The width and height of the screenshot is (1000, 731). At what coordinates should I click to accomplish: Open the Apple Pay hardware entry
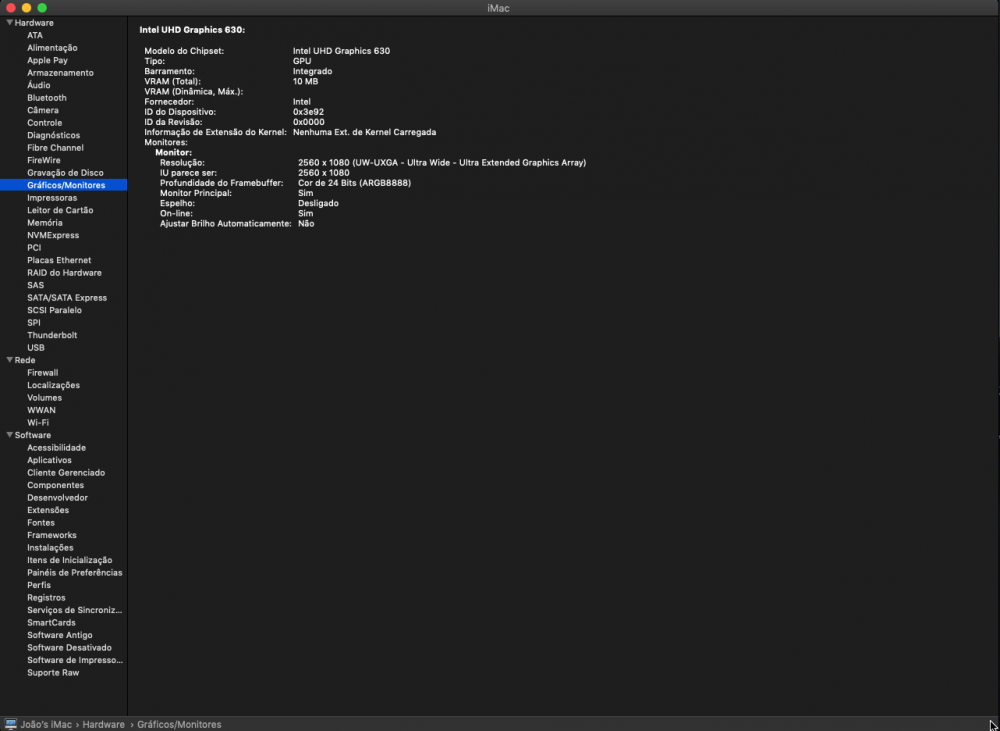click(x=47, y=61)
